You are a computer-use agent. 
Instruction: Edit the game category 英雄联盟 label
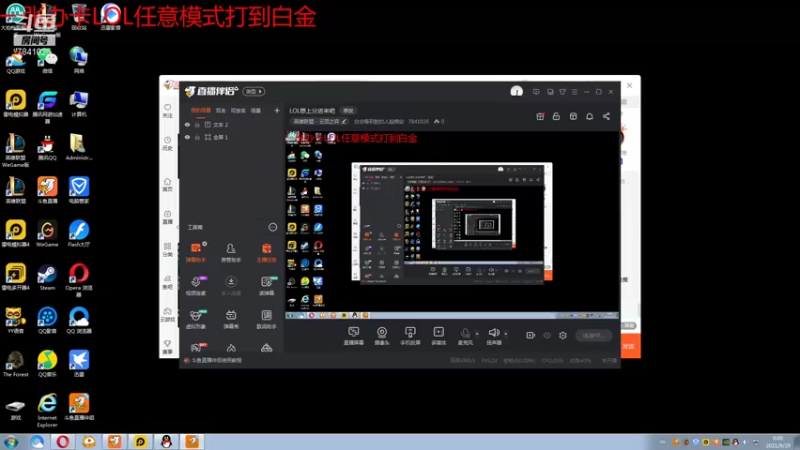pyautogui.click(x=320, y=121)
